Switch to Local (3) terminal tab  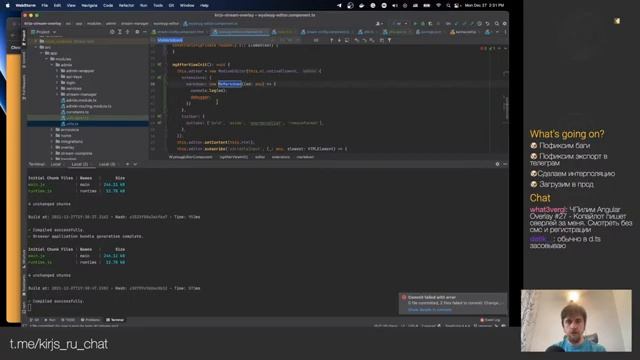[107, 164]
